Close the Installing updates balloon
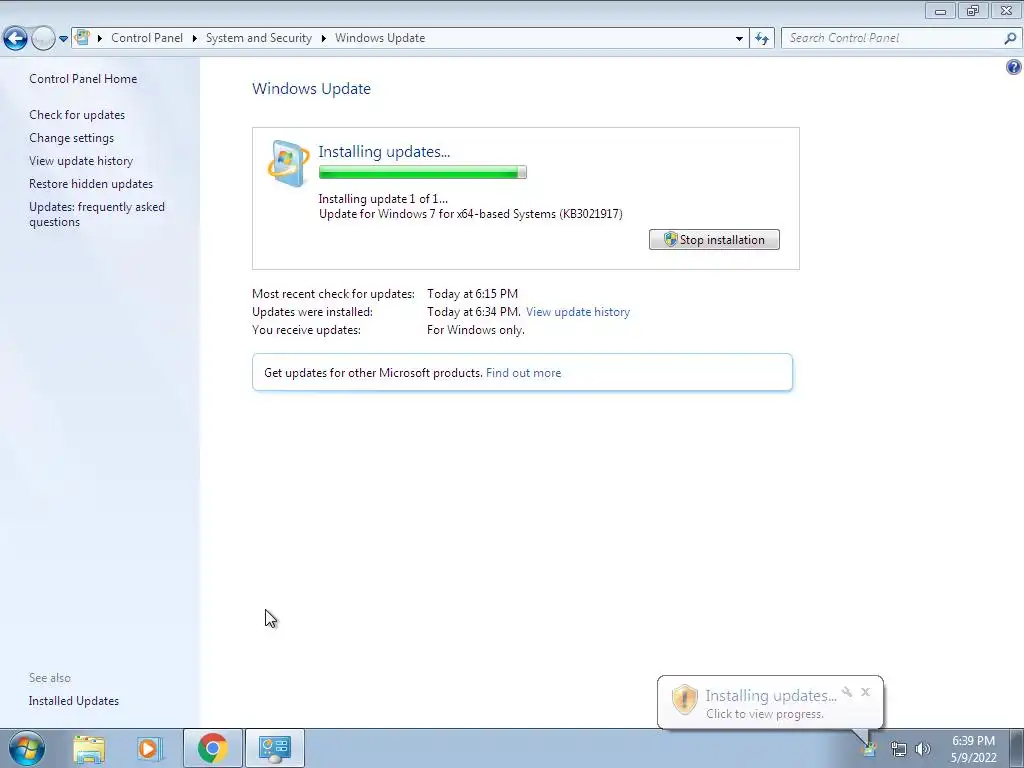Screen dimensions: 1024x768 pyautogui.click(x=865, y=692)
